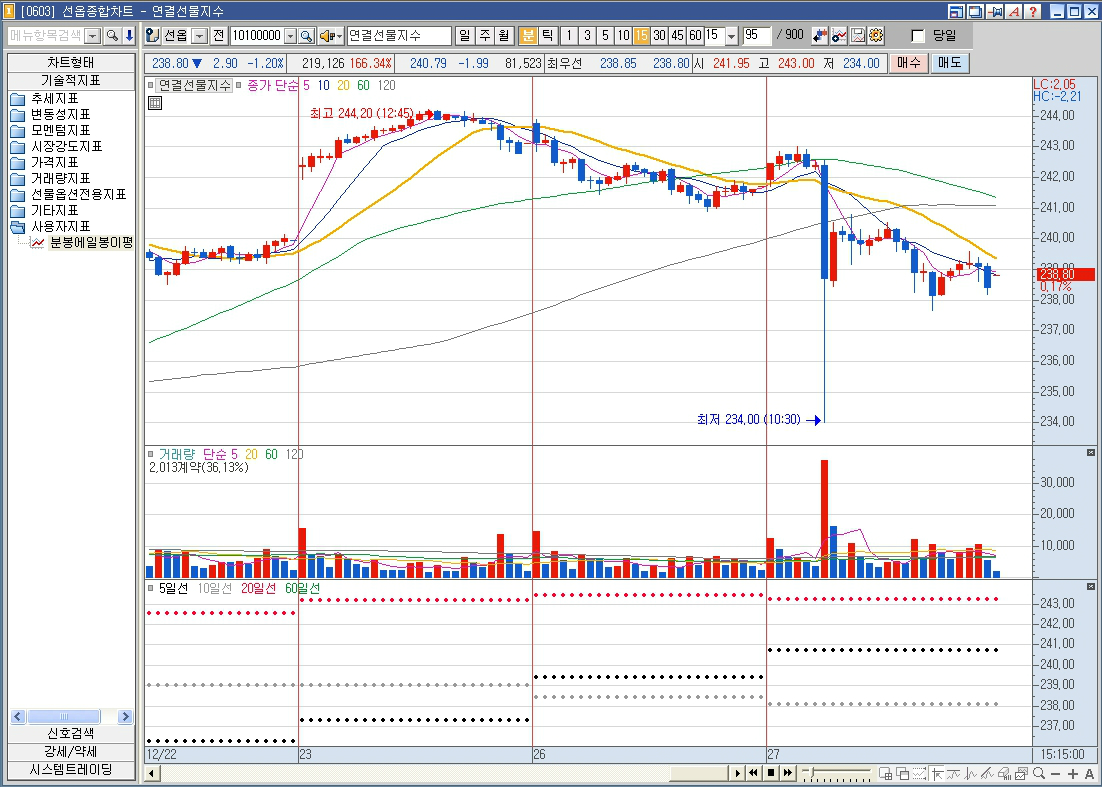Click the search icon next to code 10100000
Image resolution: width=1102 pixels, height=787 pixels.
pyautogui.click(x=307, y=36)
